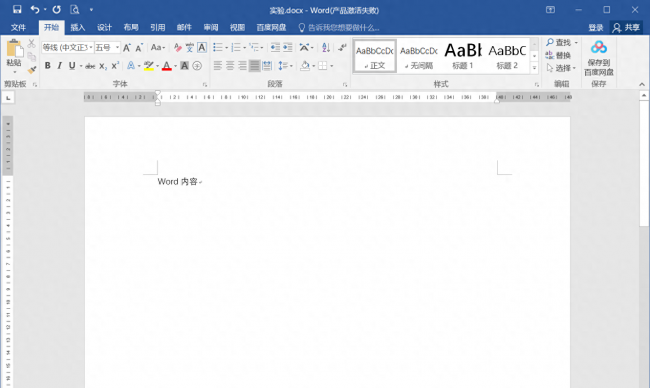The image size is (650, 388).
Task: Click Decrease Indent icon
Action: [x=275, y=47]
